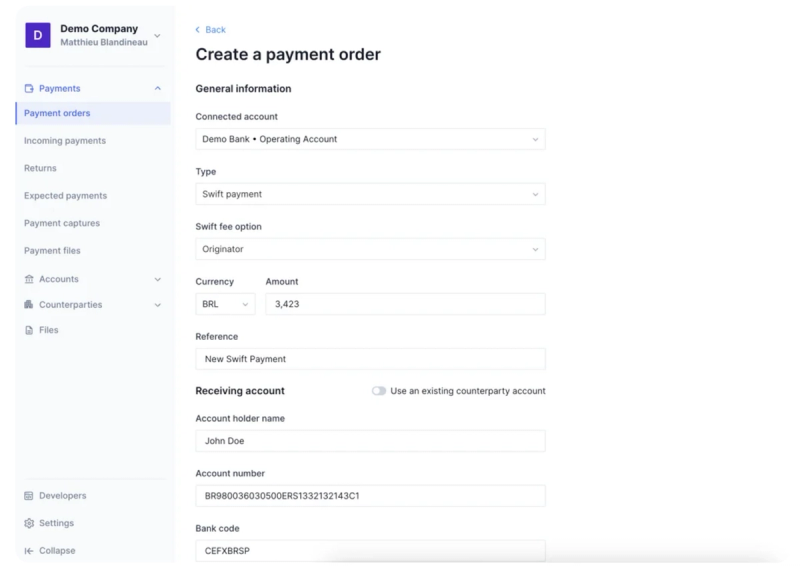Click the Account holder name field
The width and height of the screenshot is (800, 574).
pos(370,441)
